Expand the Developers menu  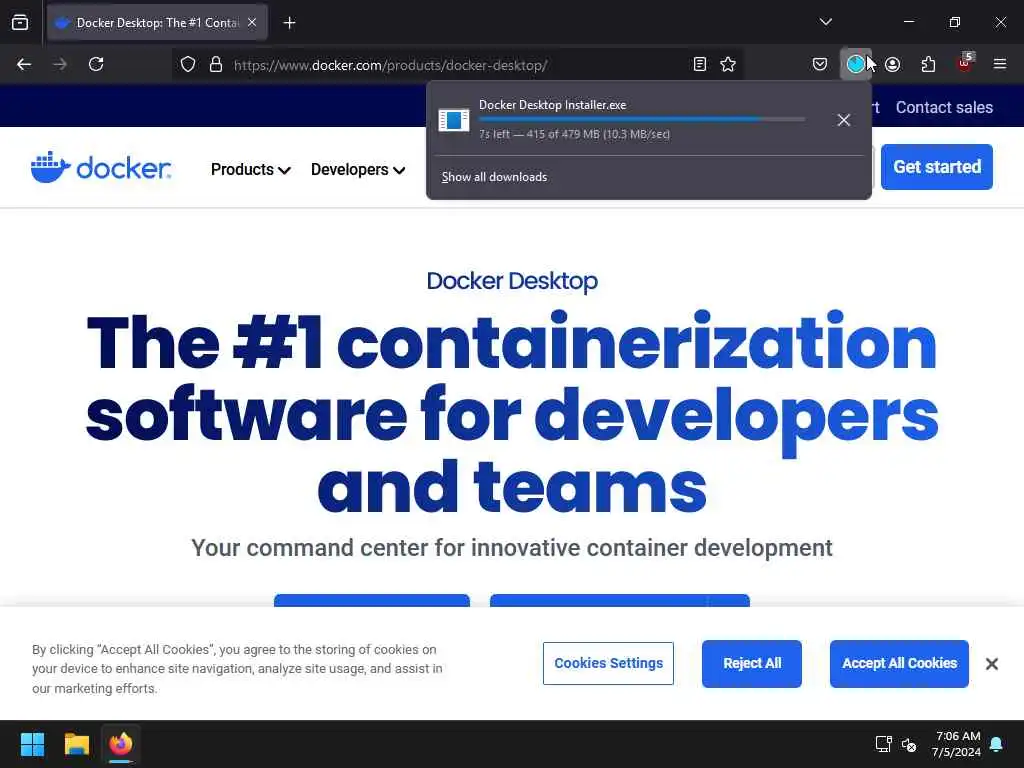tap(358, 170)
